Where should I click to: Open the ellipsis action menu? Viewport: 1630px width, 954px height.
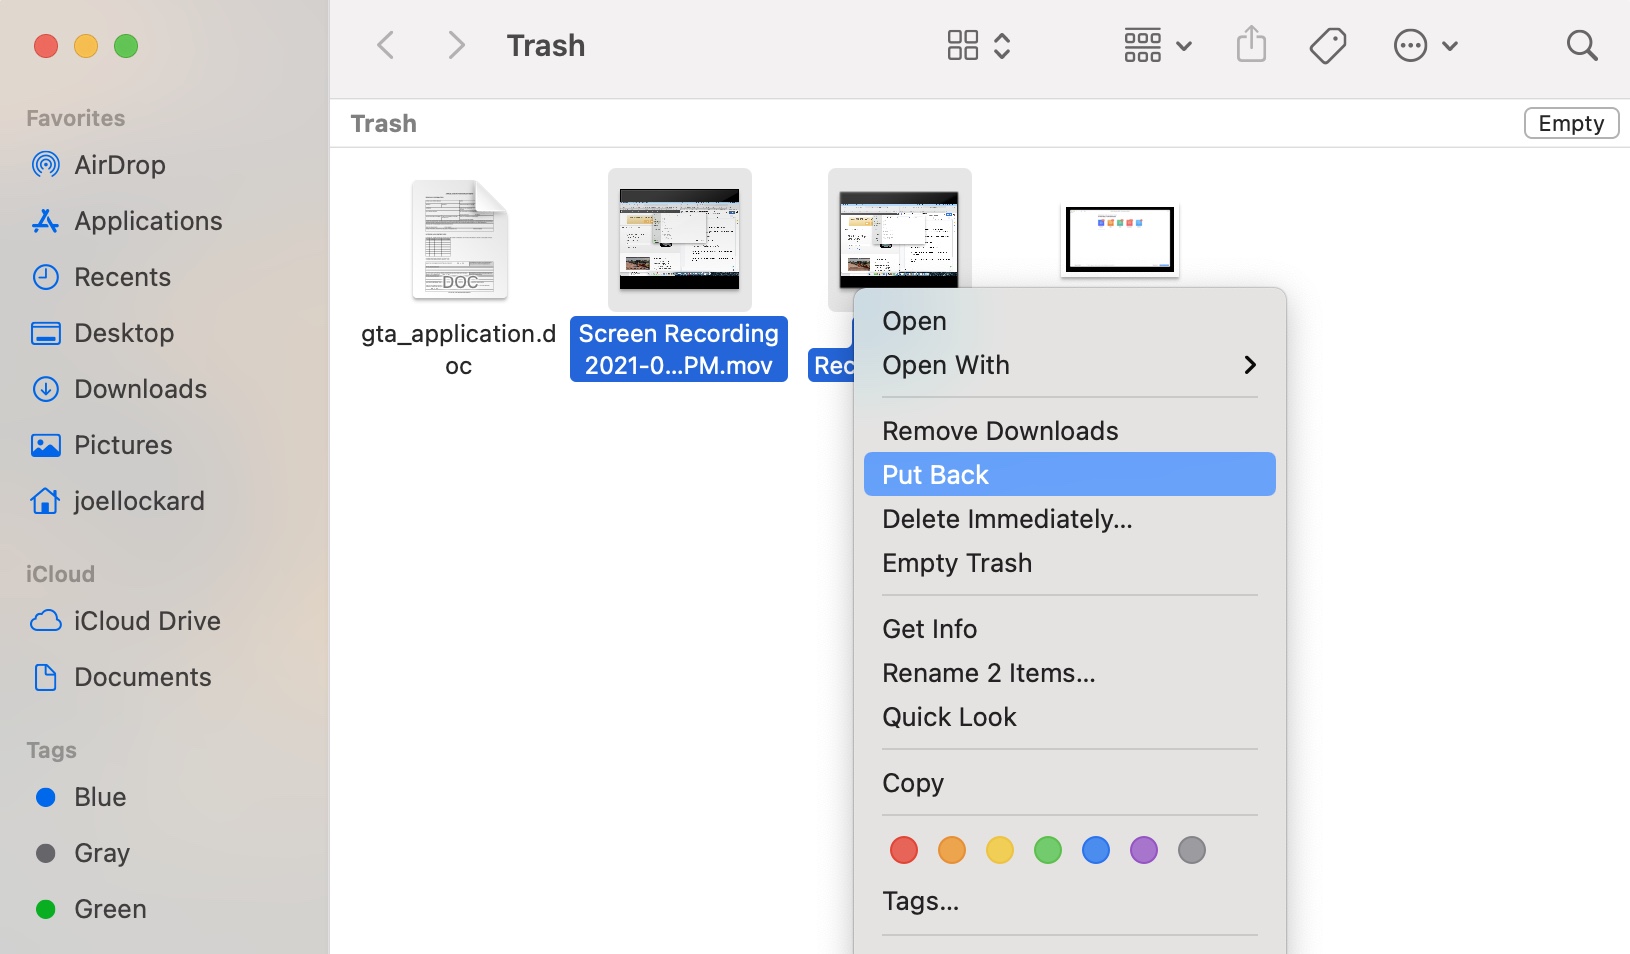[x=1425, y=45]
